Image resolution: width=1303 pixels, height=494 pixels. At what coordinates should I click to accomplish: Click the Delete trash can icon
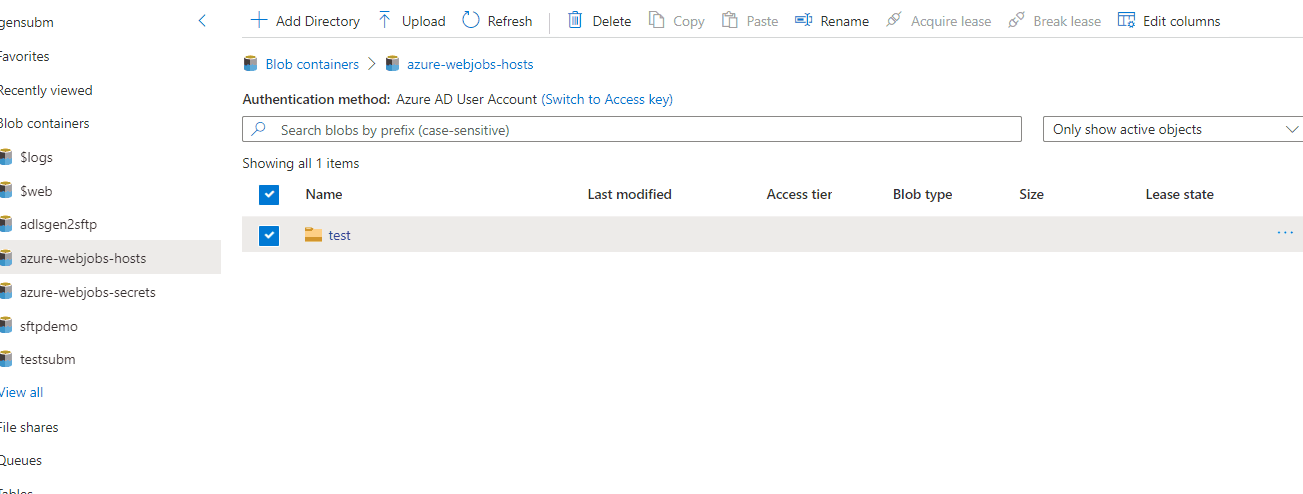point(575,20)
